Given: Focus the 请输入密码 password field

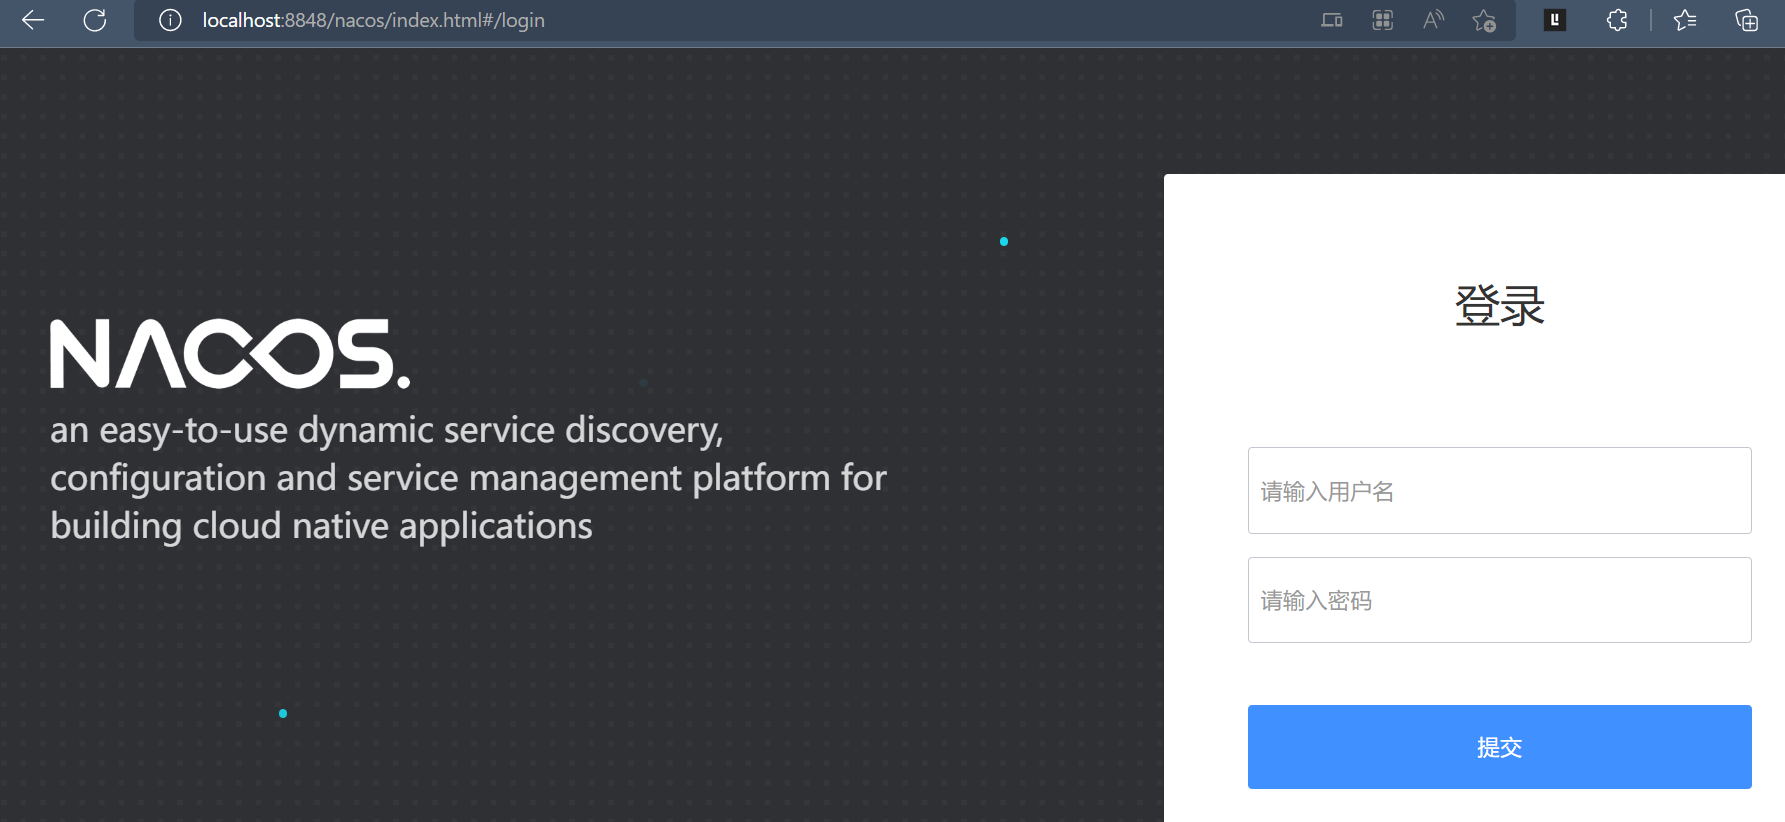Looking at the screenshot, I should (1499, 600).
